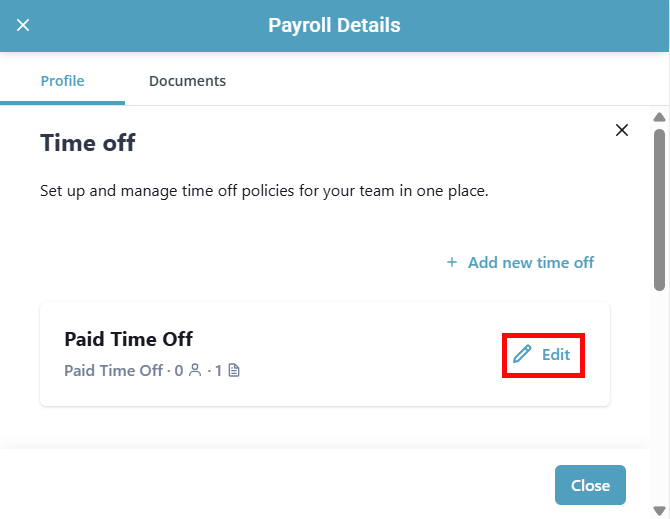Click the Payroll Details header title

point(334,26)
